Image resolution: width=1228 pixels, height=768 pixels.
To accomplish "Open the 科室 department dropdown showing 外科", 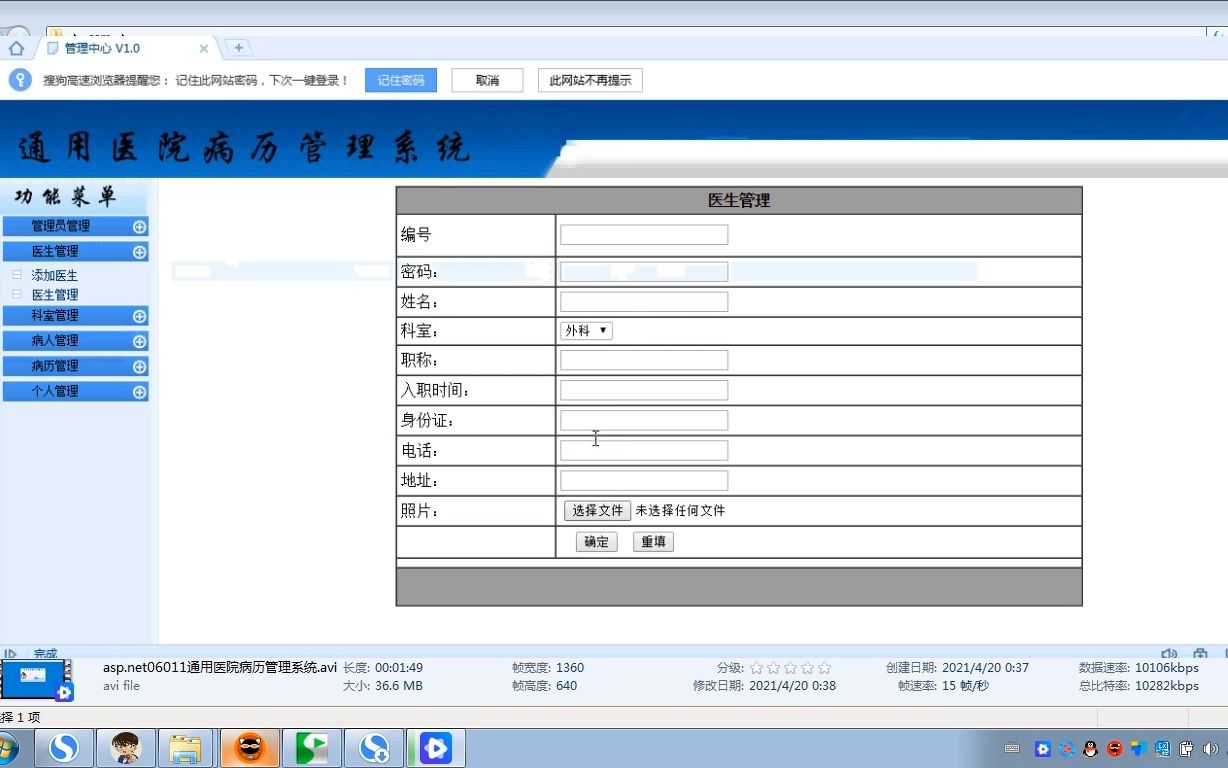I will click(586, 330).
